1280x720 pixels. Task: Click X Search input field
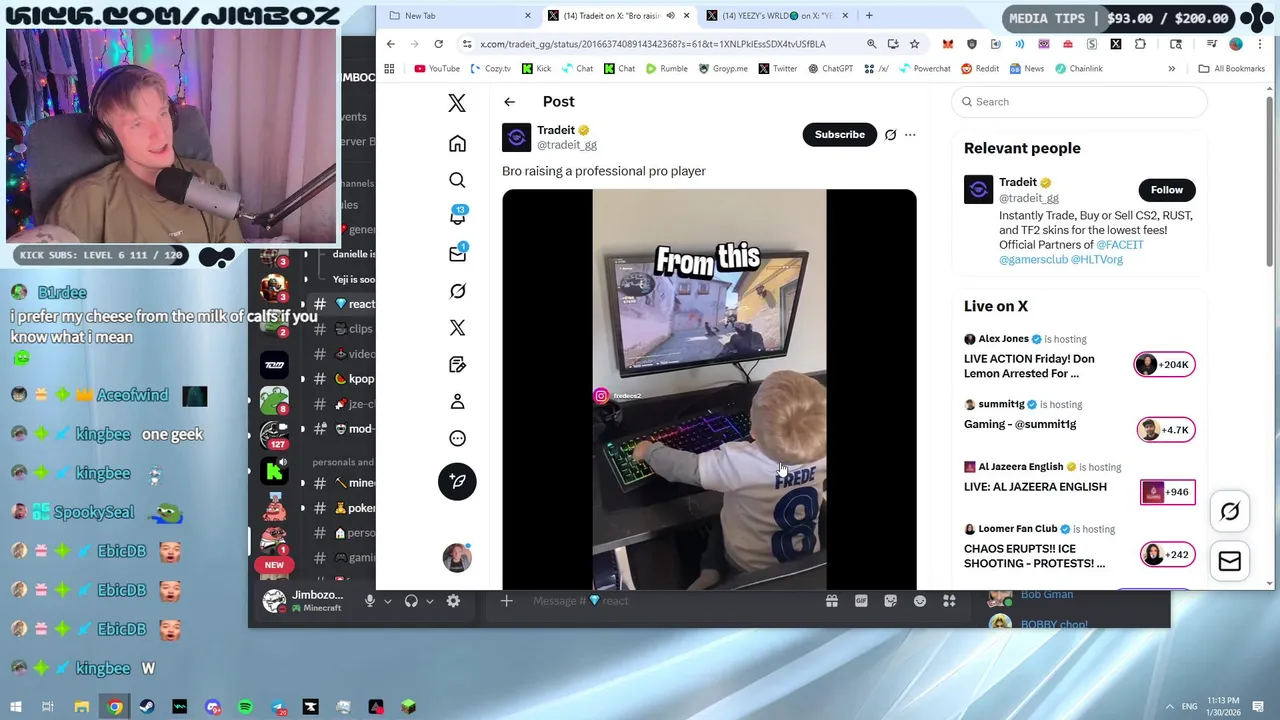pyautogui.click(x=1080, y=102)
